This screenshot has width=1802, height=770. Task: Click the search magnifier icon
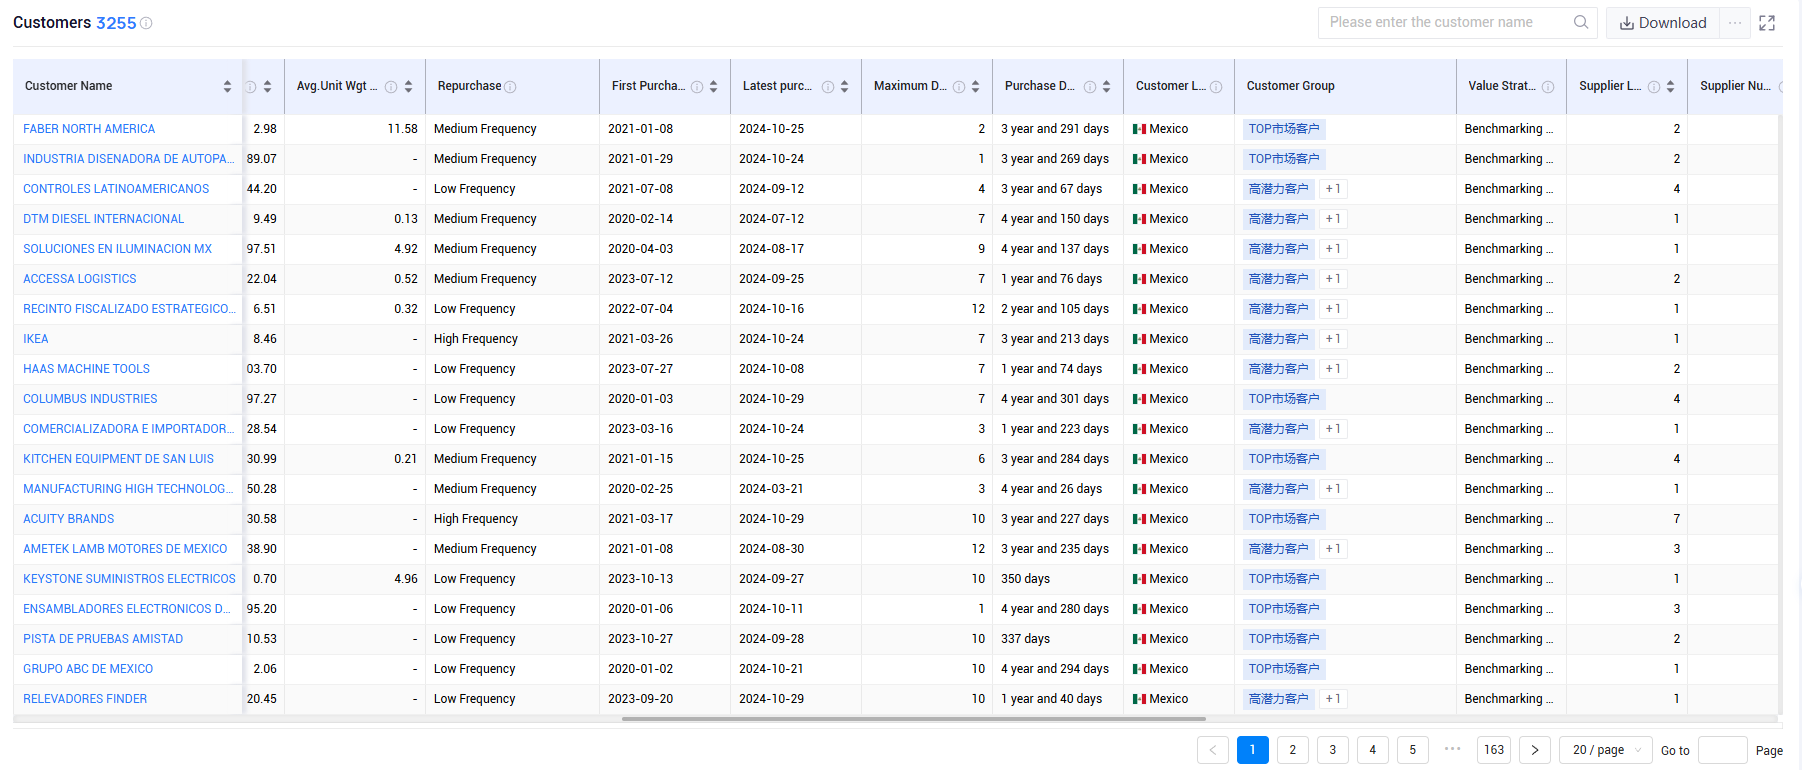(x=1581, y=22)
